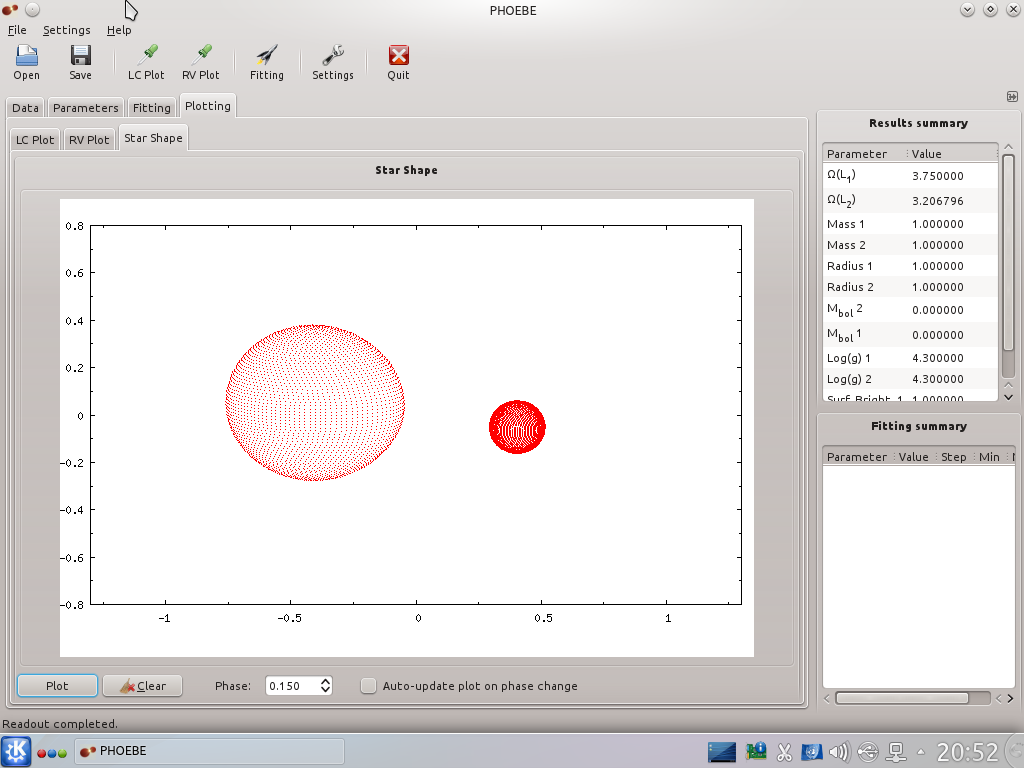Open the File menu
This screenshot has width=1024, height=768.
17,30
